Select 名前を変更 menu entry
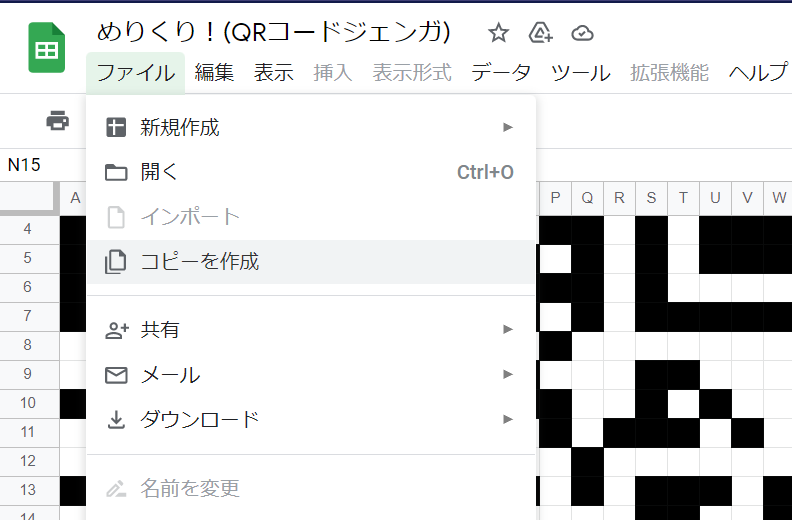The image size is (792, 520). pos(311,488)
